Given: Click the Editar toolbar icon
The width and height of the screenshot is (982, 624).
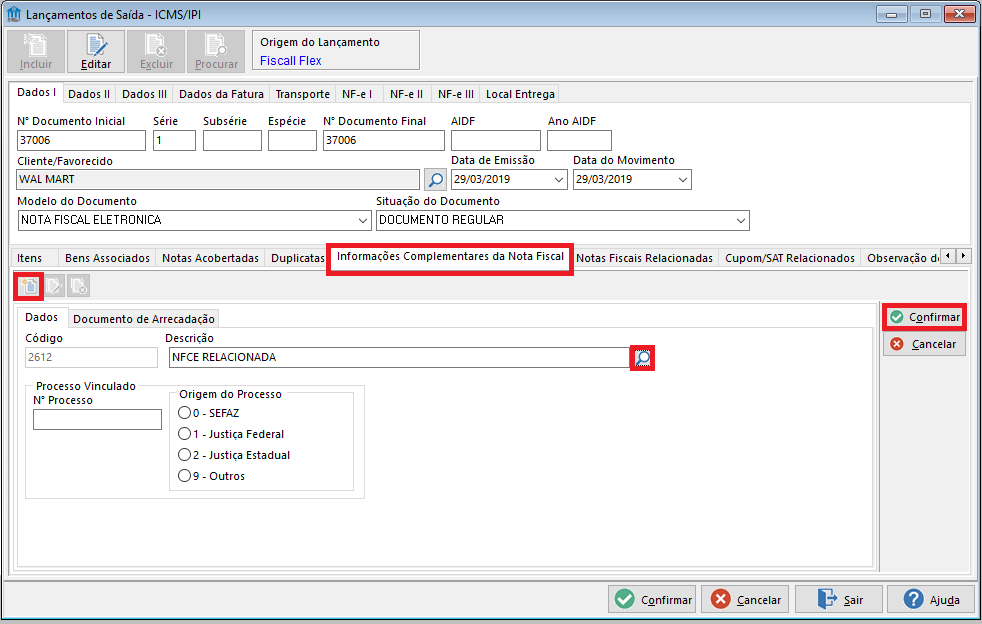Looking at the screenshot, I should (96, 51).
